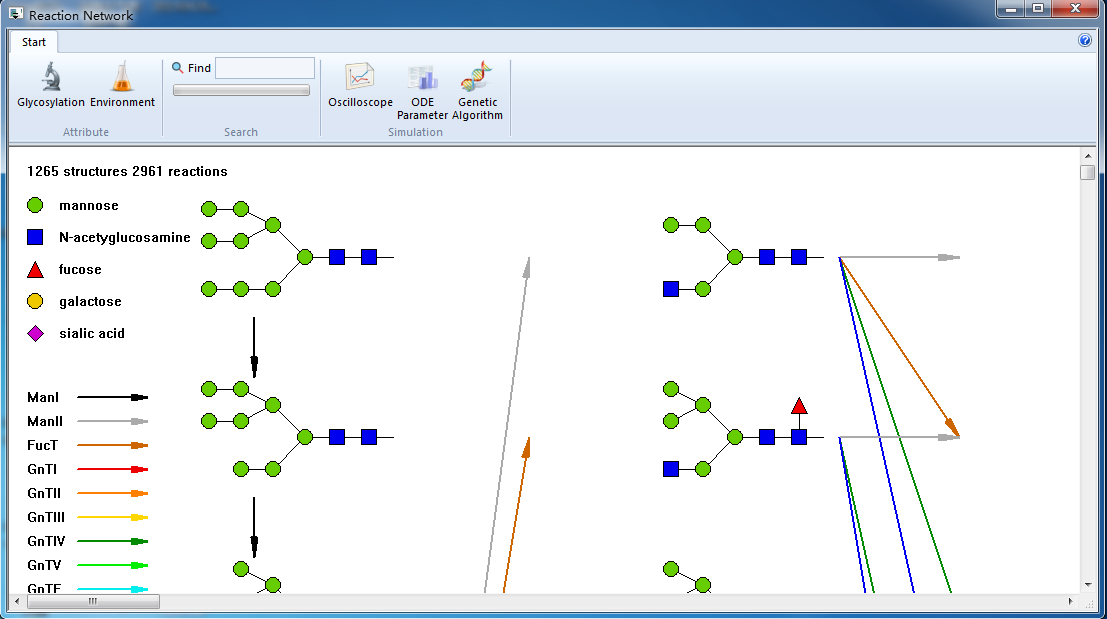Screen dimensions: 1107x619
Task: Click the second black ManI reaction arrow
Action: 254,527
